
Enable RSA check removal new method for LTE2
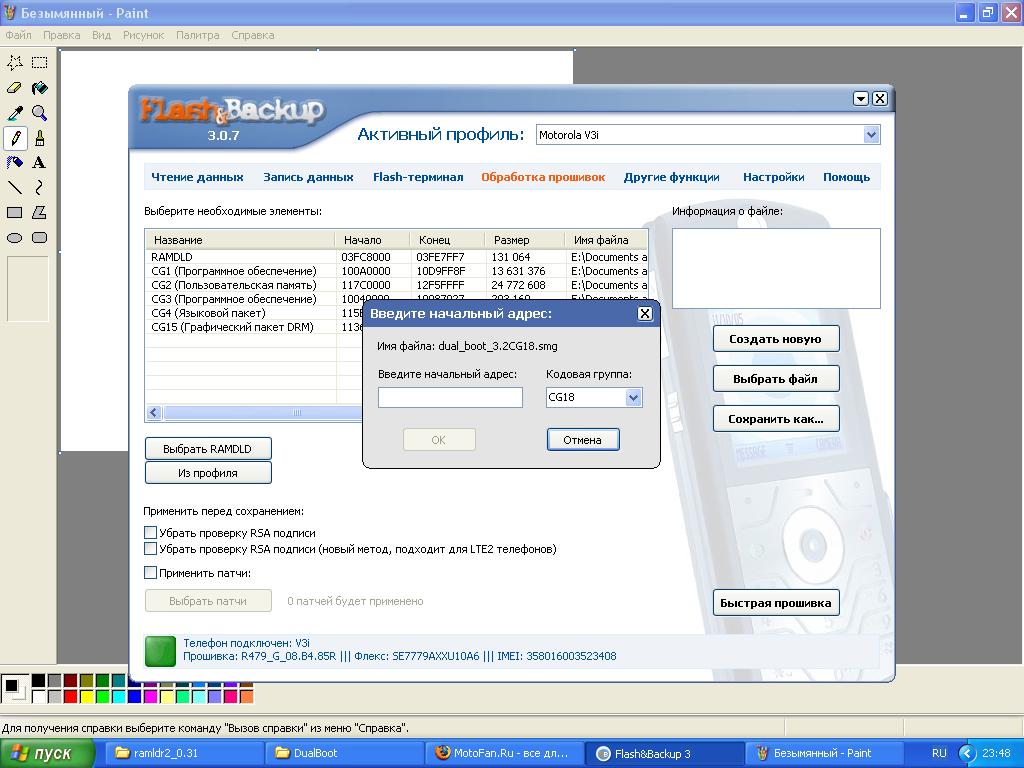pyautogui.click(x=150, y=549)
